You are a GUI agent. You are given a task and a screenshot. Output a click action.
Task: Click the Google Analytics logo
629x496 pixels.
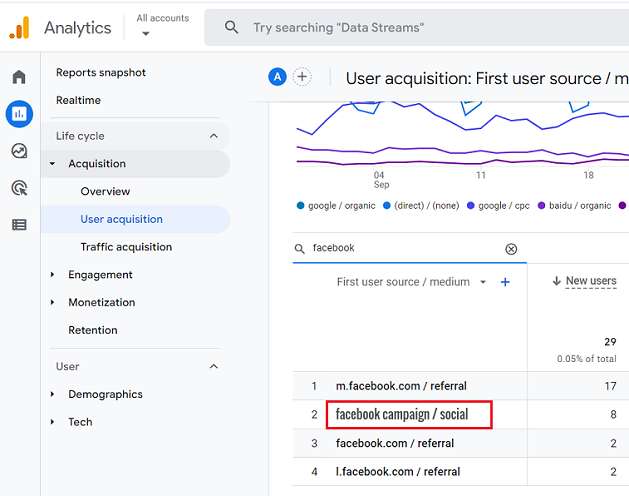20,28
